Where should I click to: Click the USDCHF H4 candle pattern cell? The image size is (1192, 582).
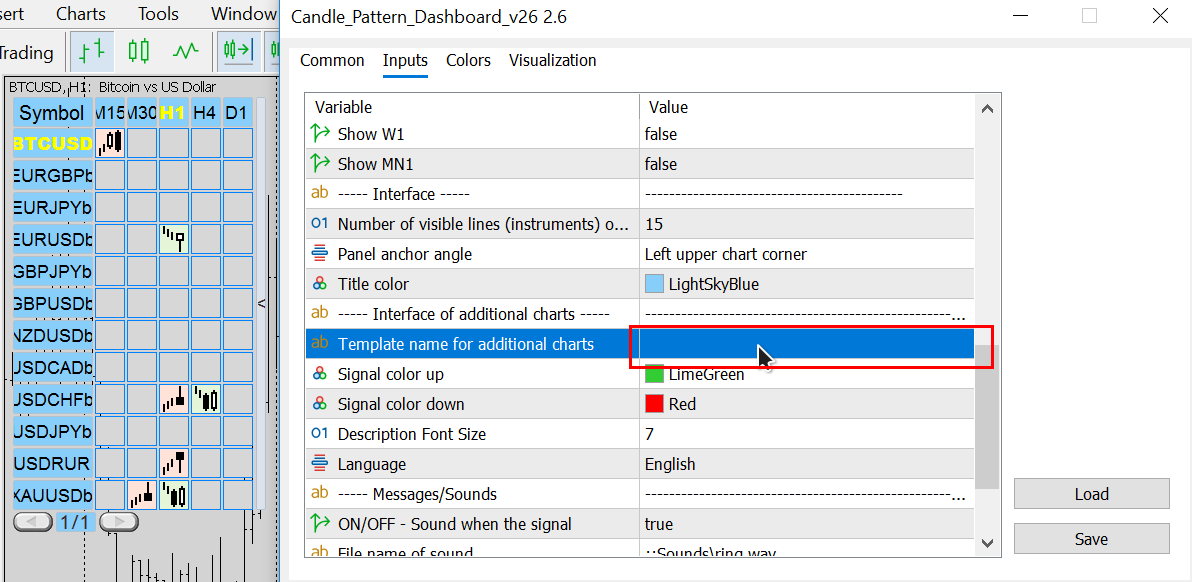206,400
